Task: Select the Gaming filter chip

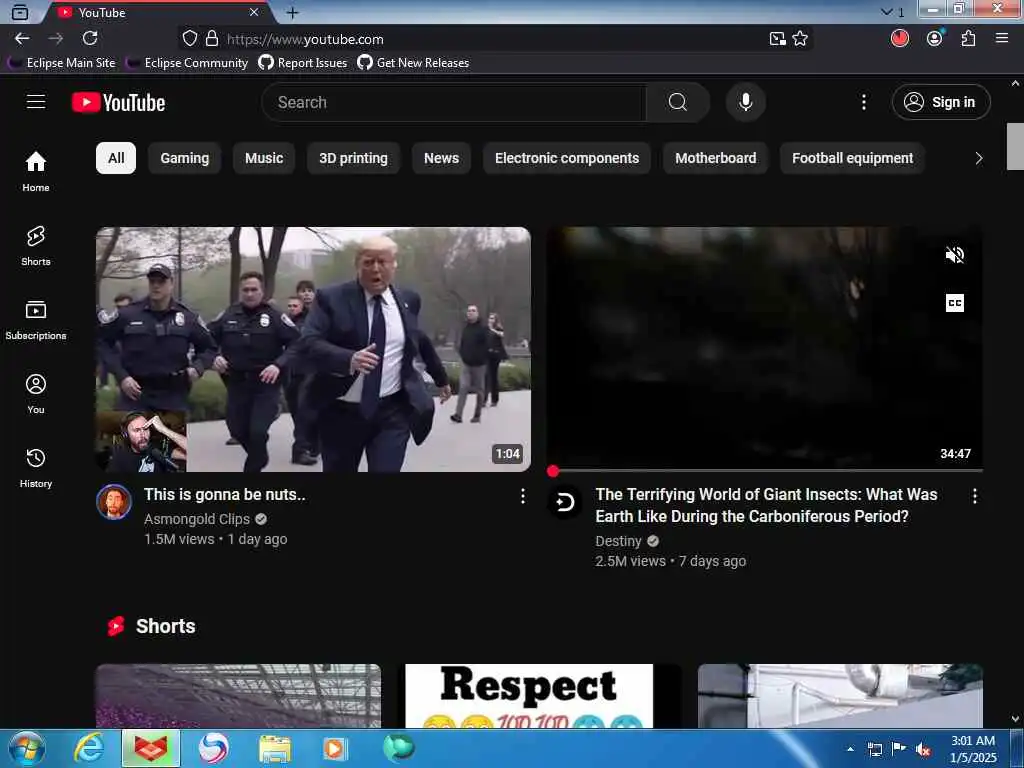Action: 185,158
